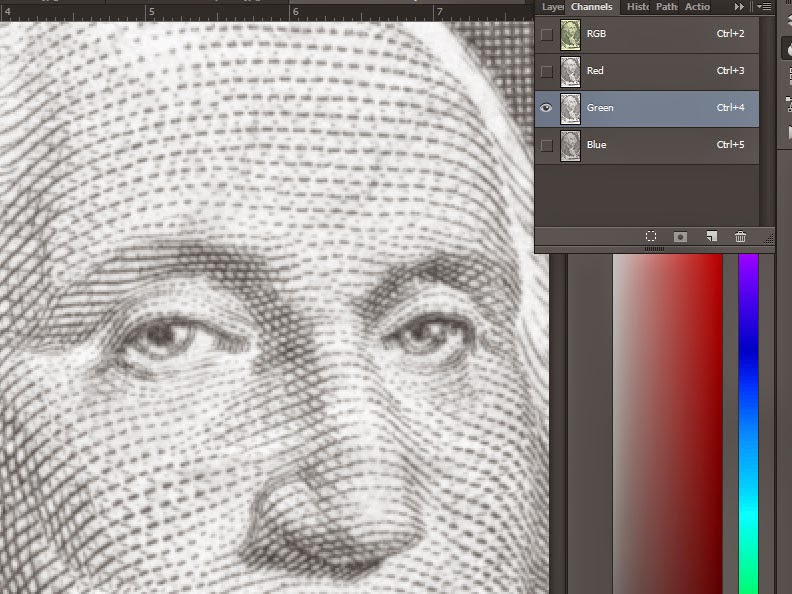Screen dimensions: 792x594
Task: Select the Blue channel row
Action: [x=647, y=145]
